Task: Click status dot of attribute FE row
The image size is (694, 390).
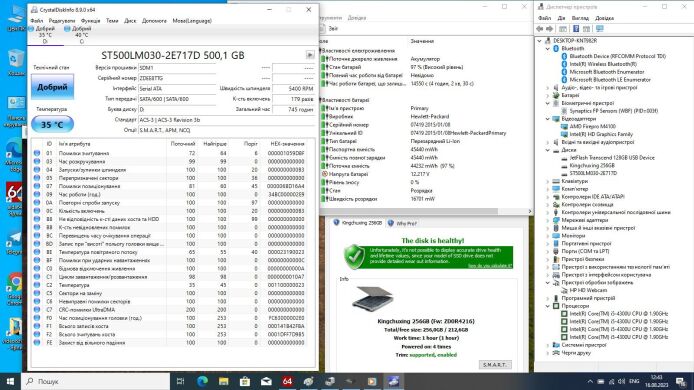Action: [x=37, y=342]
